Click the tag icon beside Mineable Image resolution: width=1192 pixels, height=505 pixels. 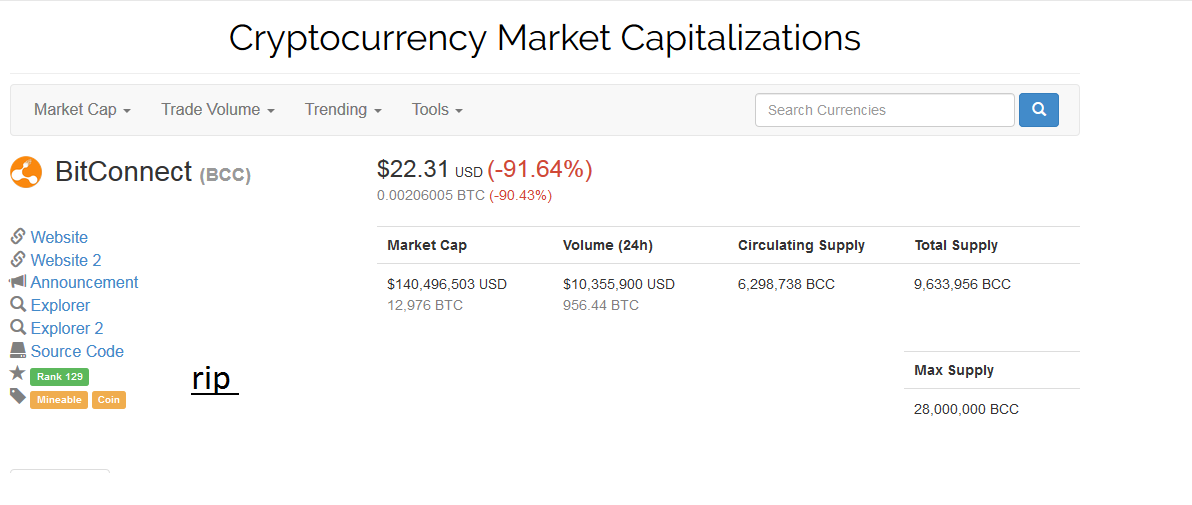tap(18, 397)
